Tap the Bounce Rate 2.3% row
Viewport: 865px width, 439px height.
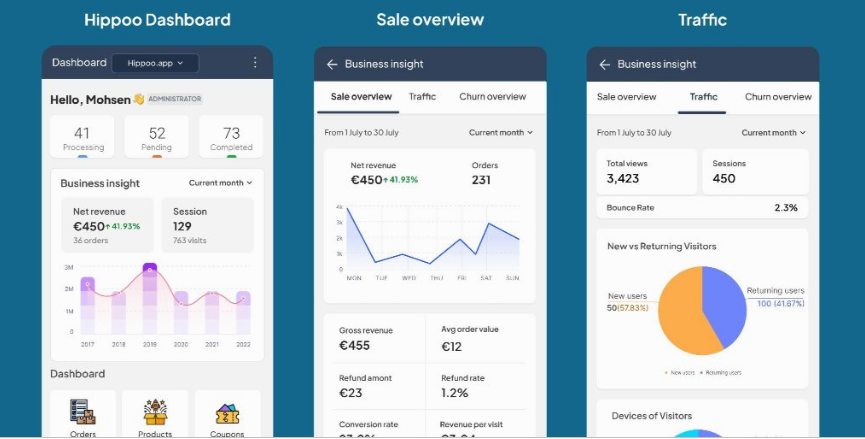pyautogui.click(x=702, y=207)
